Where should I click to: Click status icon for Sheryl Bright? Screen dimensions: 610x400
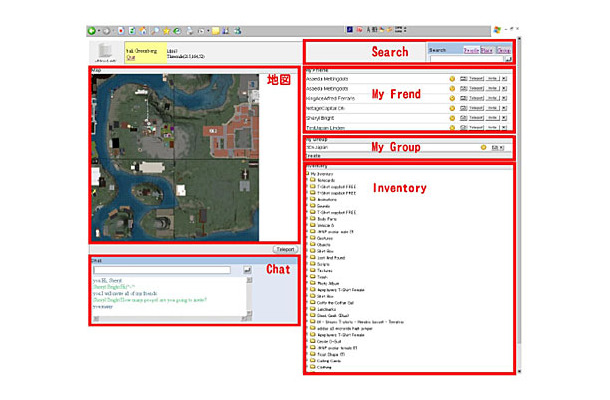pyautogui.click(x=452, y=118)
